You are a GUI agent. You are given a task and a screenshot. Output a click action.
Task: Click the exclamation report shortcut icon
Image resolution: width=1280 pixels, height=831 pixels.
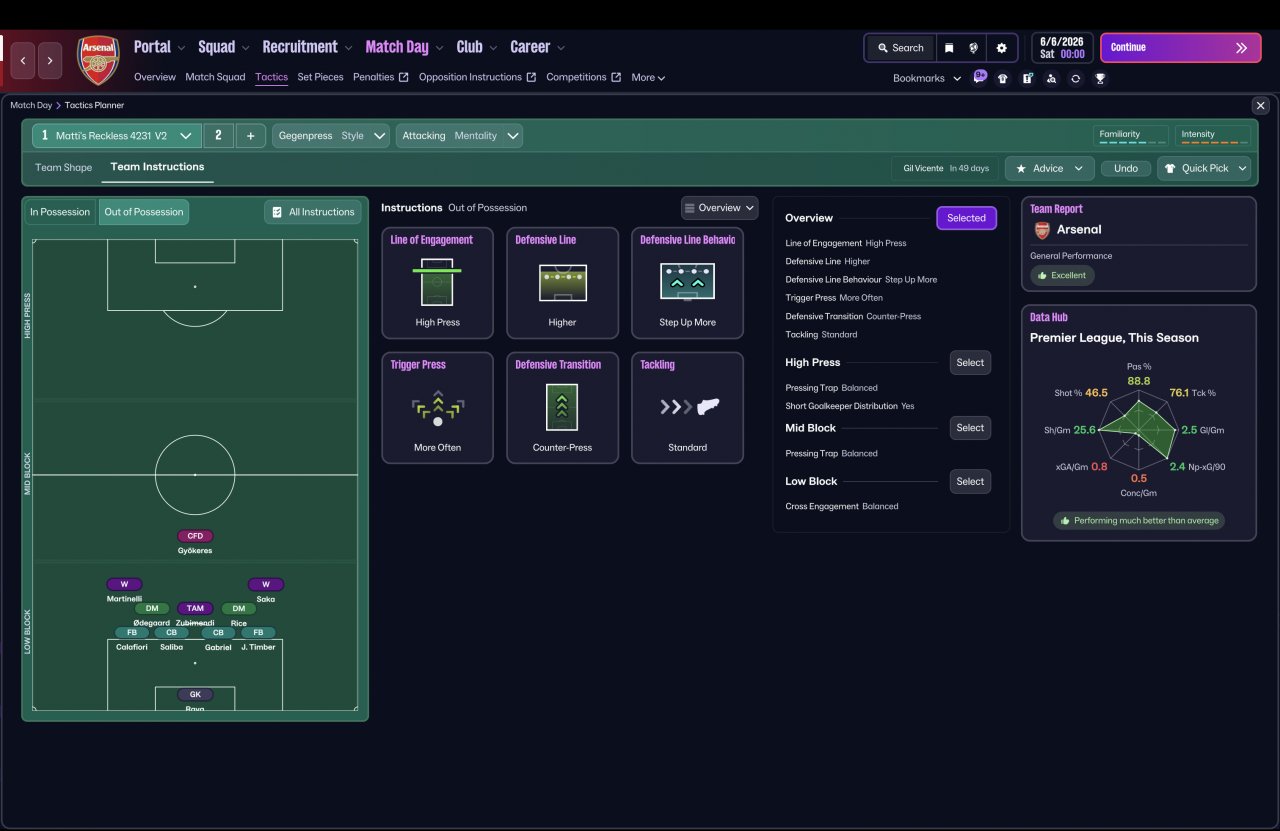[x=1027, y=78]
